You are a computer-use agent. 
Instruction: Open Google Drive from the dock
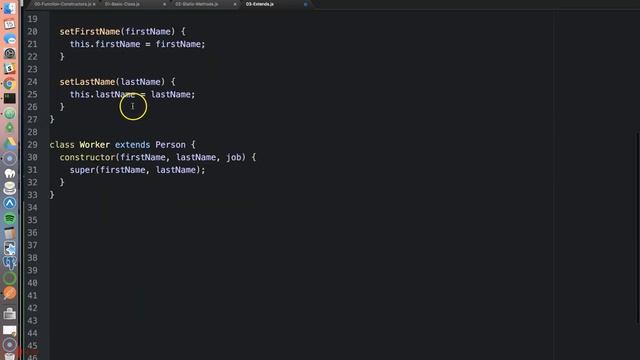point(9,144)
